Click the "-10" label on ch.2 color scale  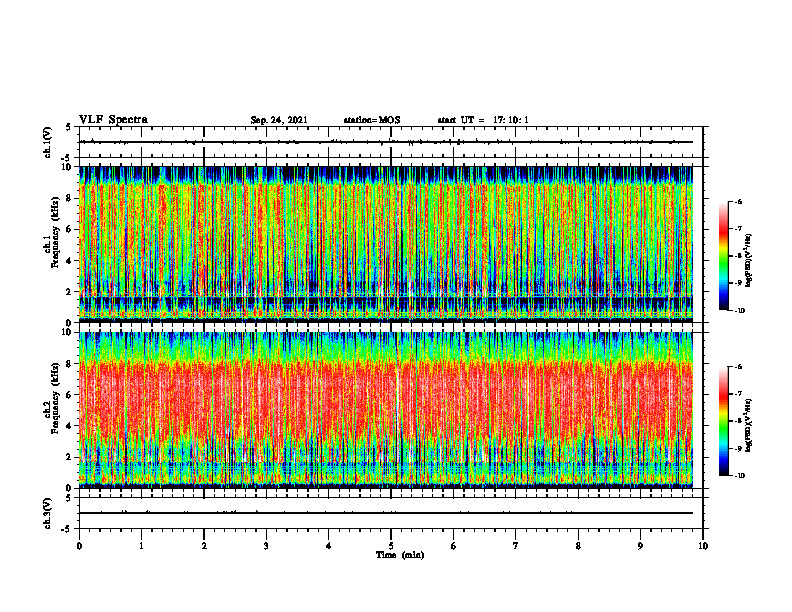point(739,476)
